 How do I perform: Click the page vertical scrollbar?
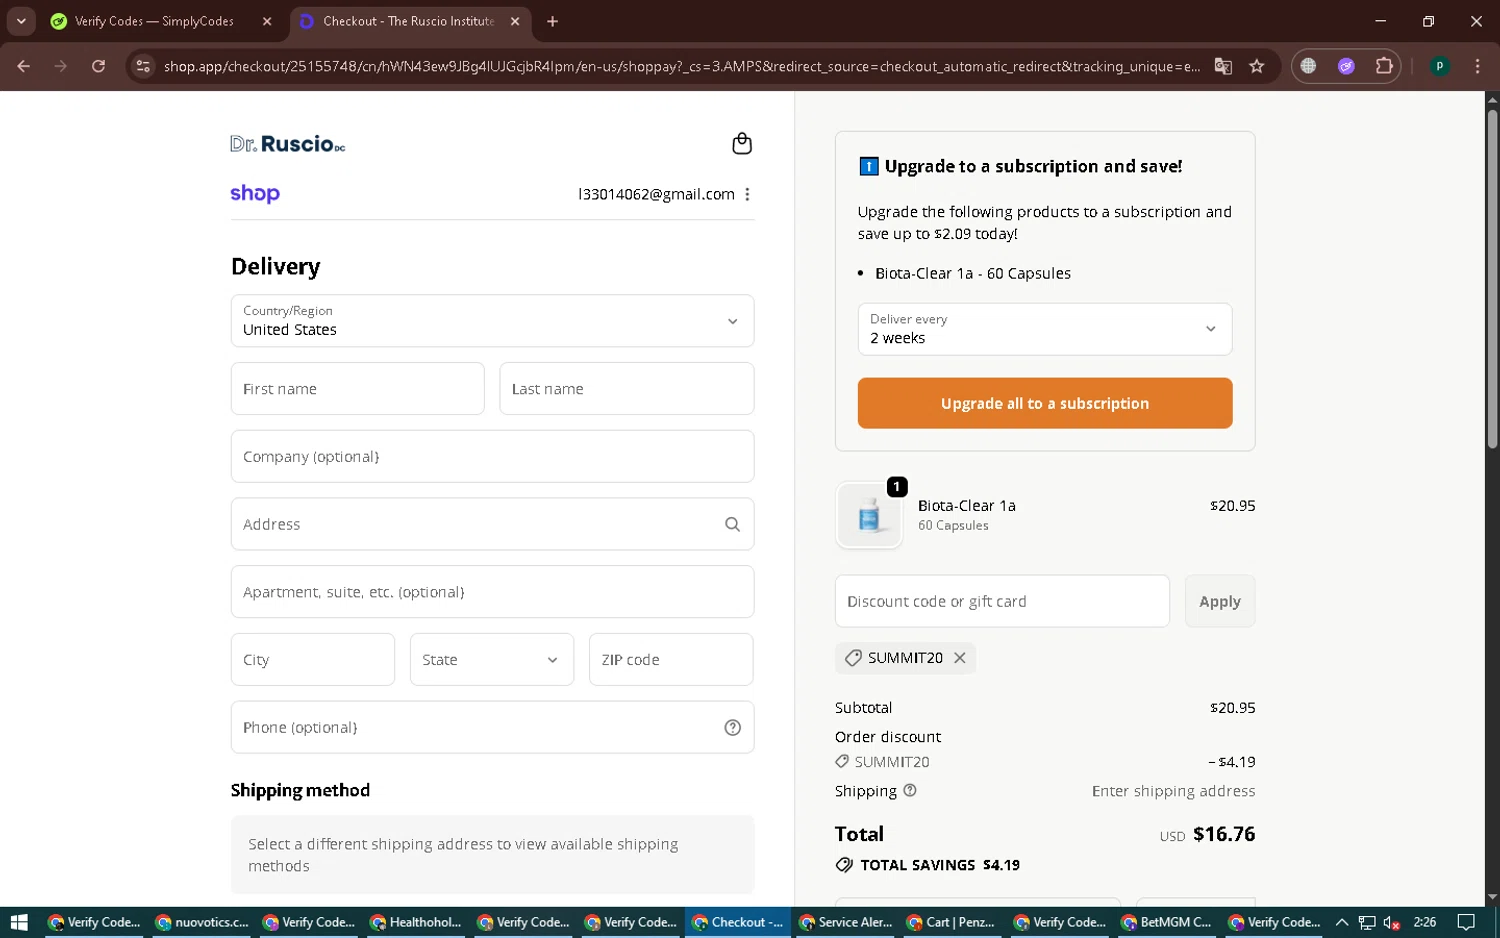tap(1492, 278)
